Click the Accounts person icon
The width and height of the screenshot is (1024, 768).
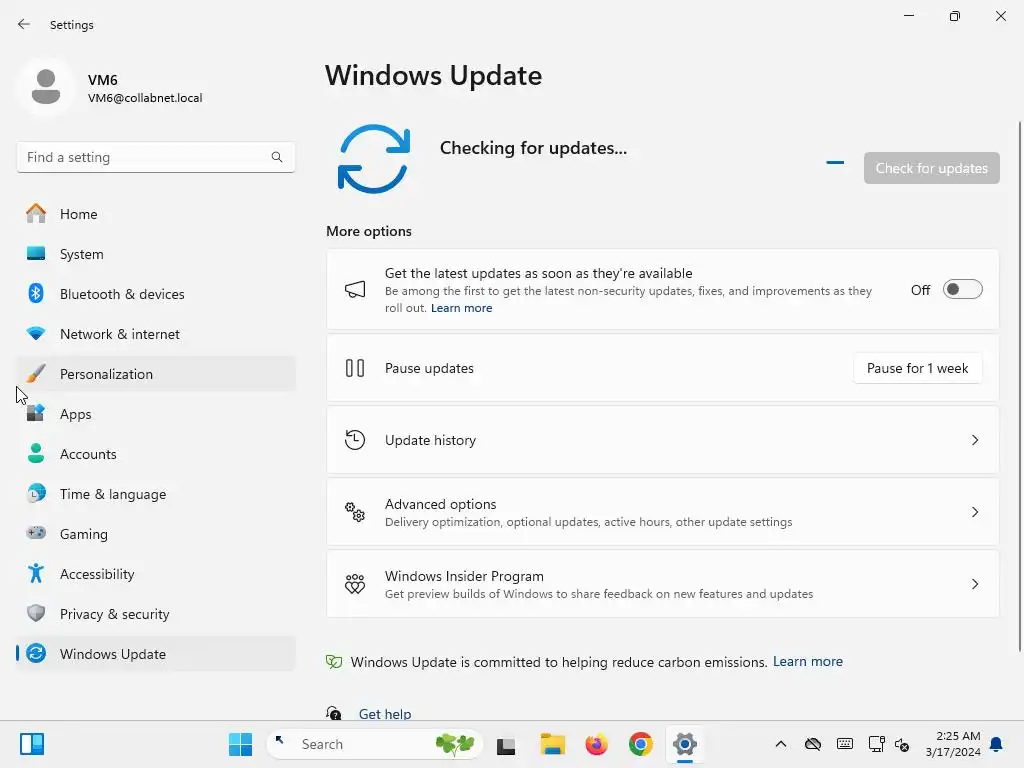point(36,453)
